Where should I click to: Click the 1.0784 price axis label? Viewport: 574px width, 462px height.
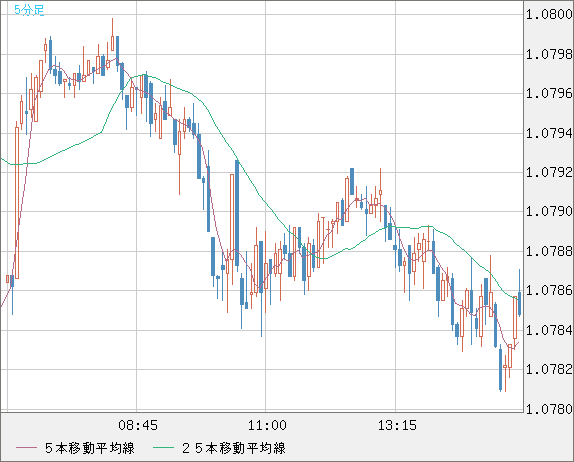[x=549, y=331]
